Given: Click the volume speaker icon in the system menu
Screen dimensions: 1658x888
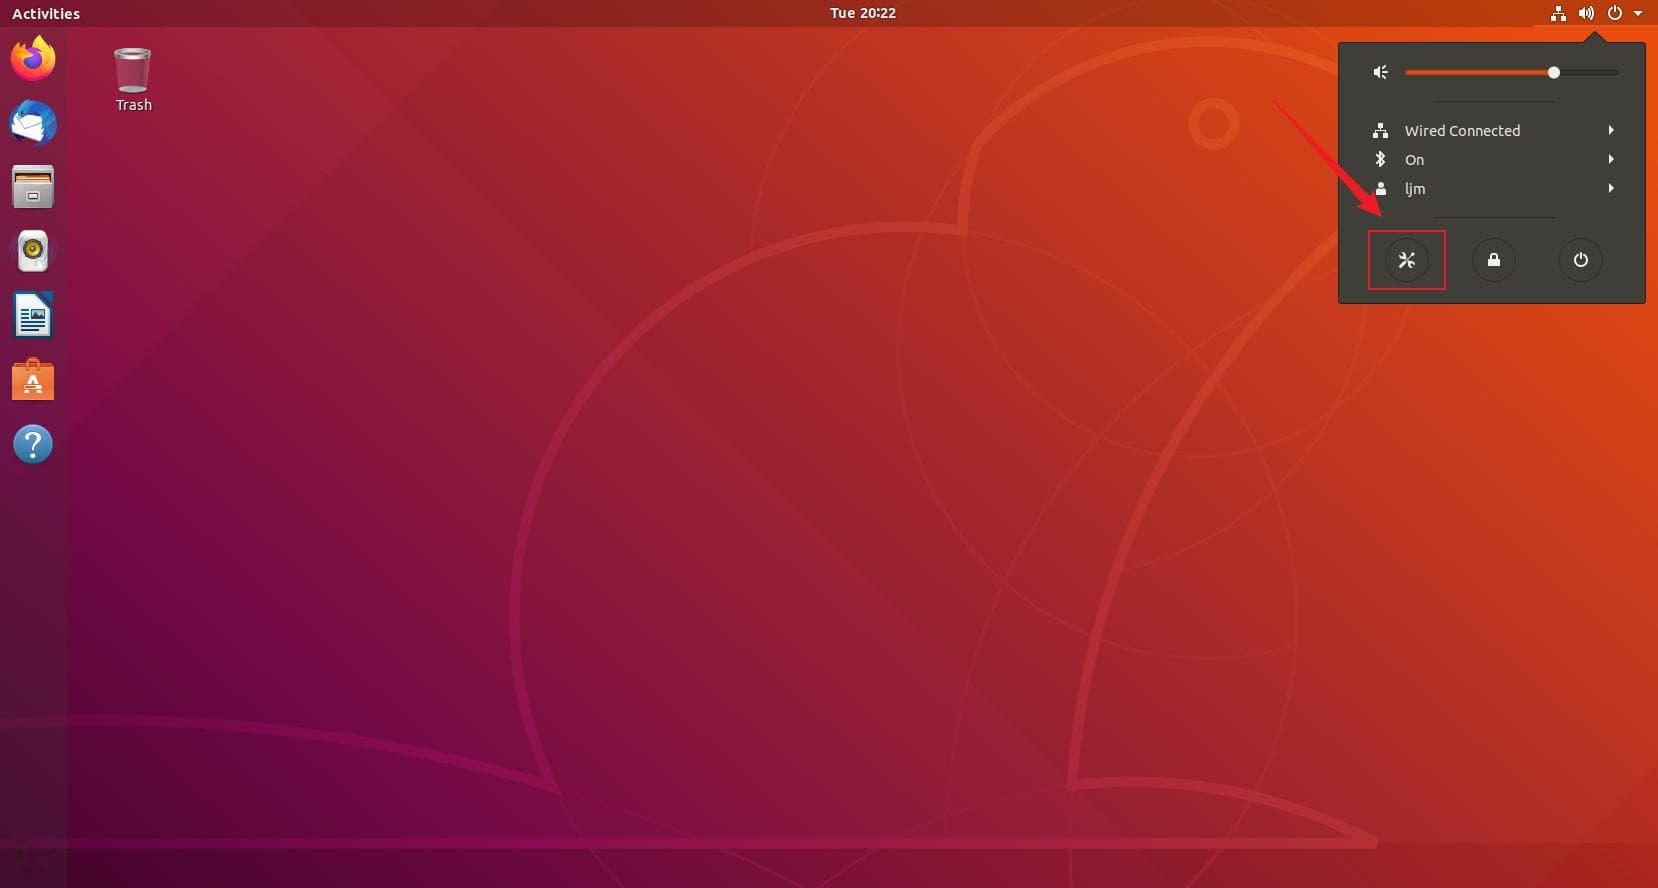Looking at the screenshot, I should (1381, 72).
